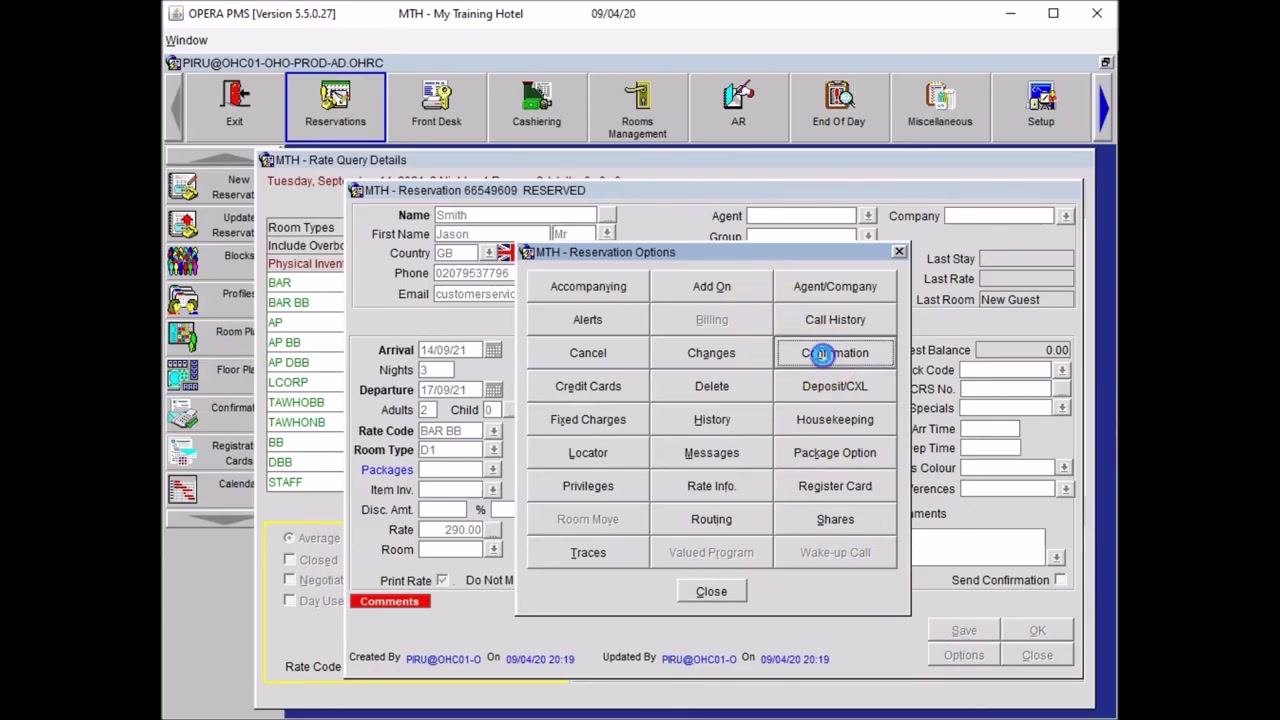Open Blocks from the sidebar
Screen dimensions: 1280x720
[x=210, y=261]
